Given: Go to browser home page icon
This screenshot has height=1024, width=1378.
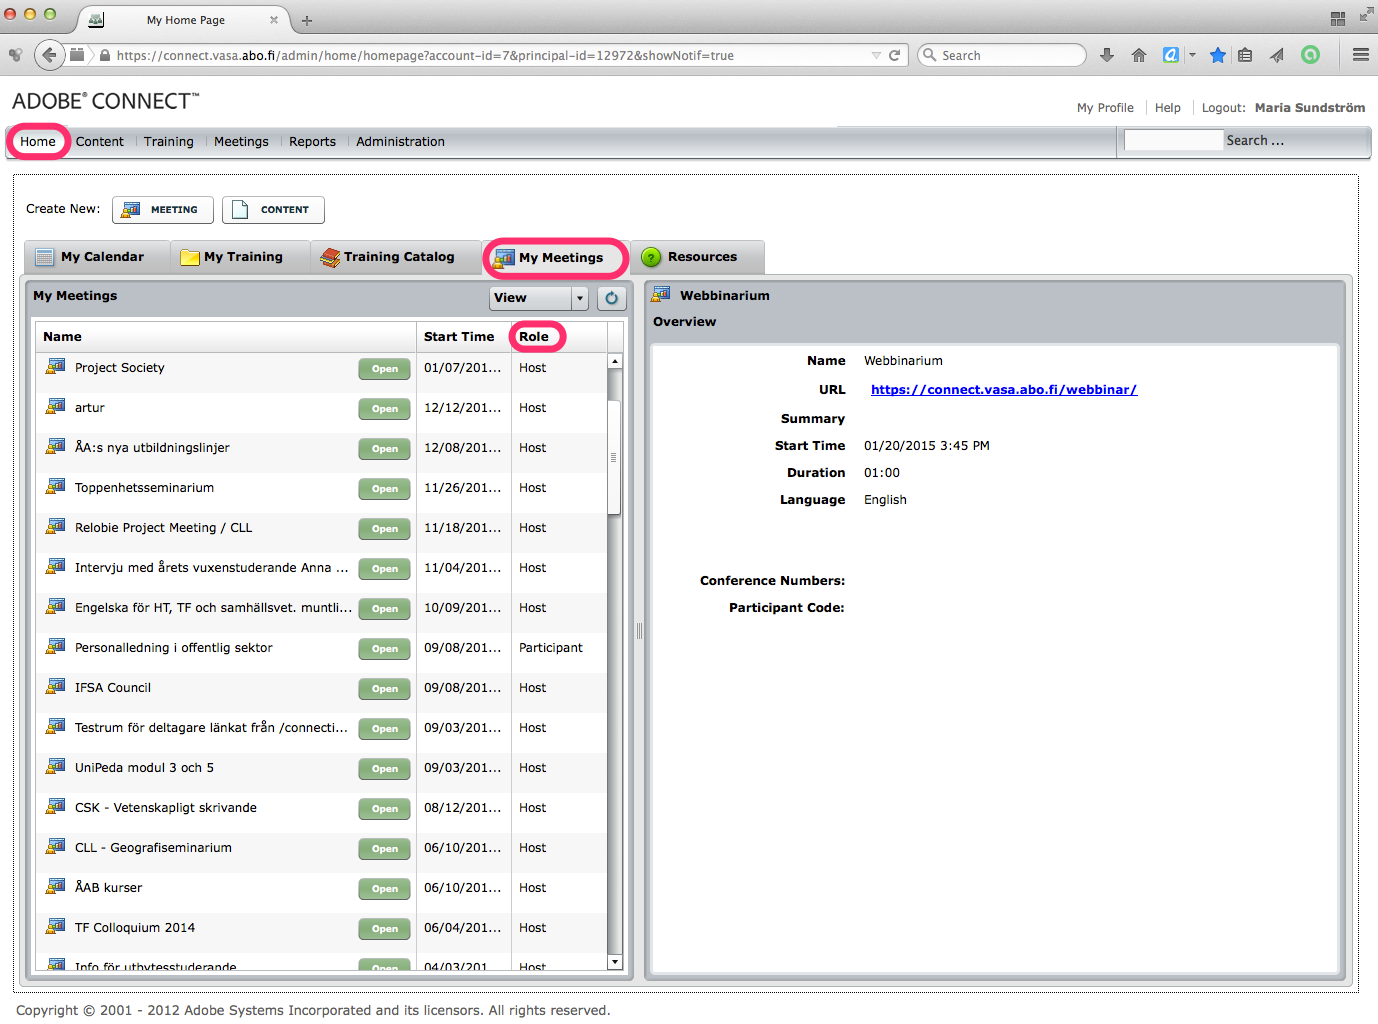Looking at the screenshot, I should click(1138, 55).
